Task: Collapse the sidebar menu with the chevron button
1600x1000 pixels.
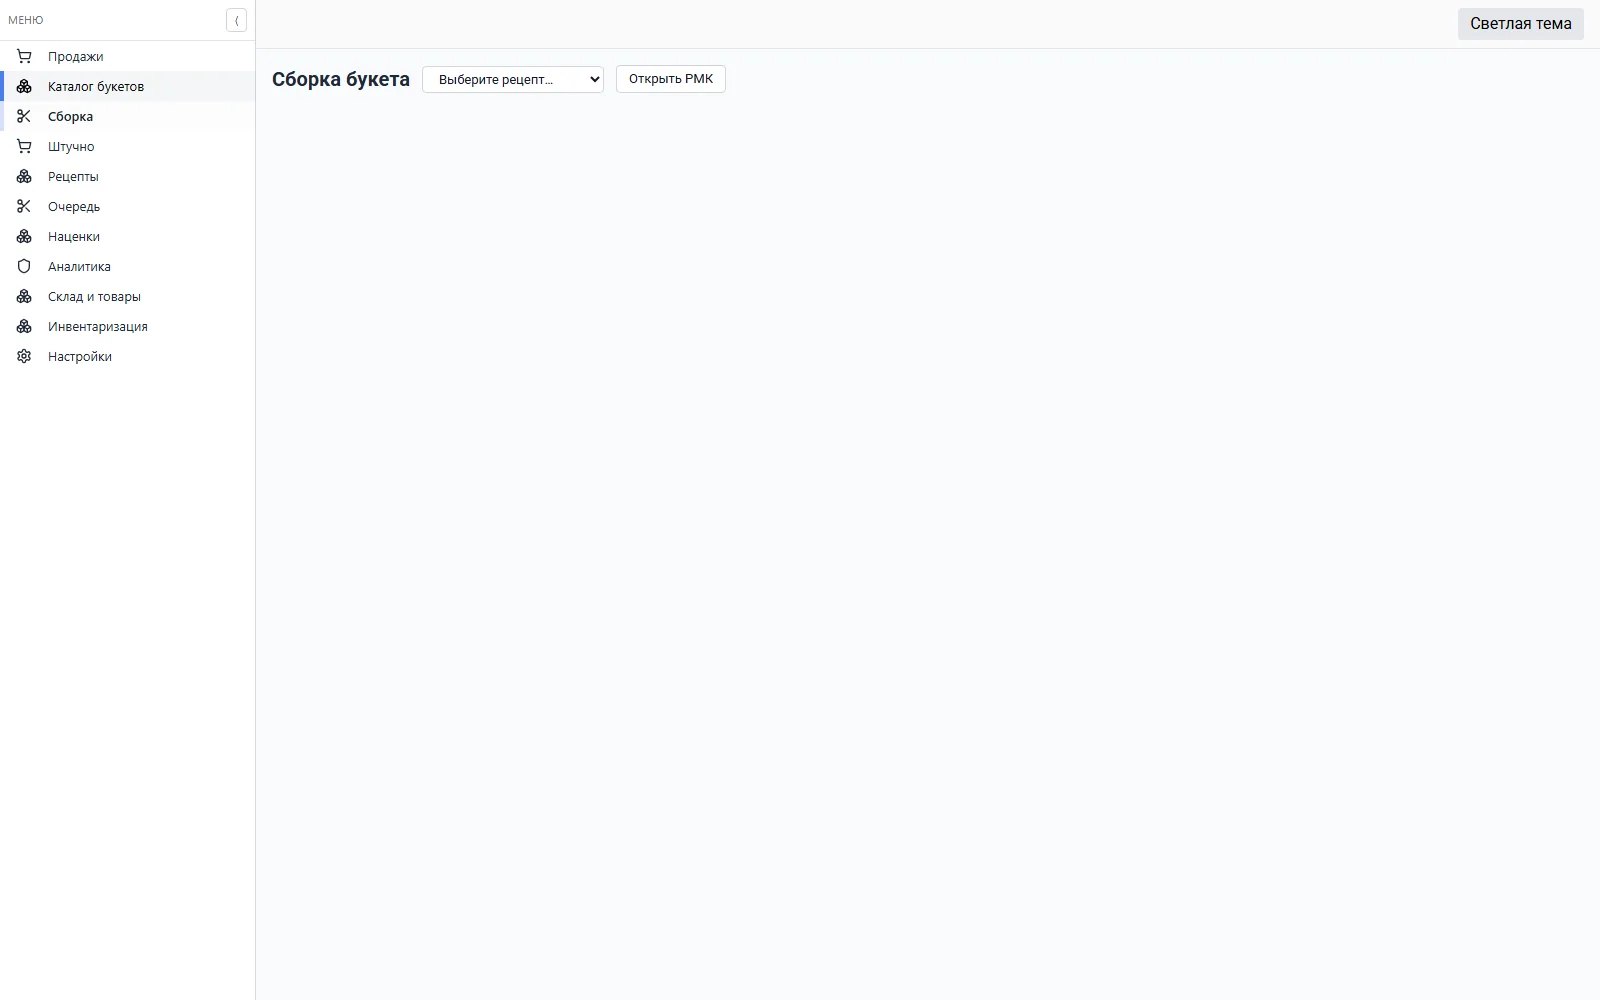Action: point(236,20)
